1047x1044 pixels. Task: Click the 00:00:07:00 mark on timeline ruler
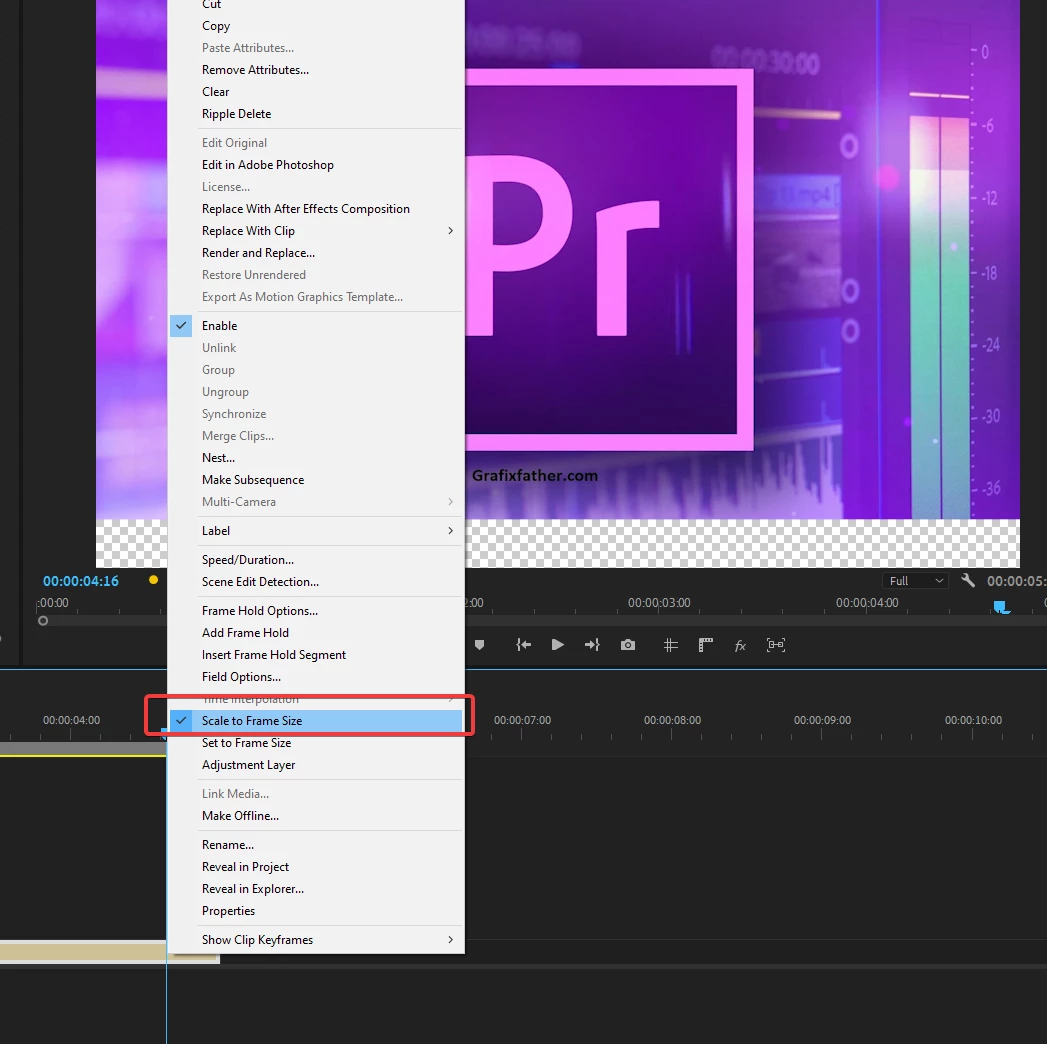(522, 720)
